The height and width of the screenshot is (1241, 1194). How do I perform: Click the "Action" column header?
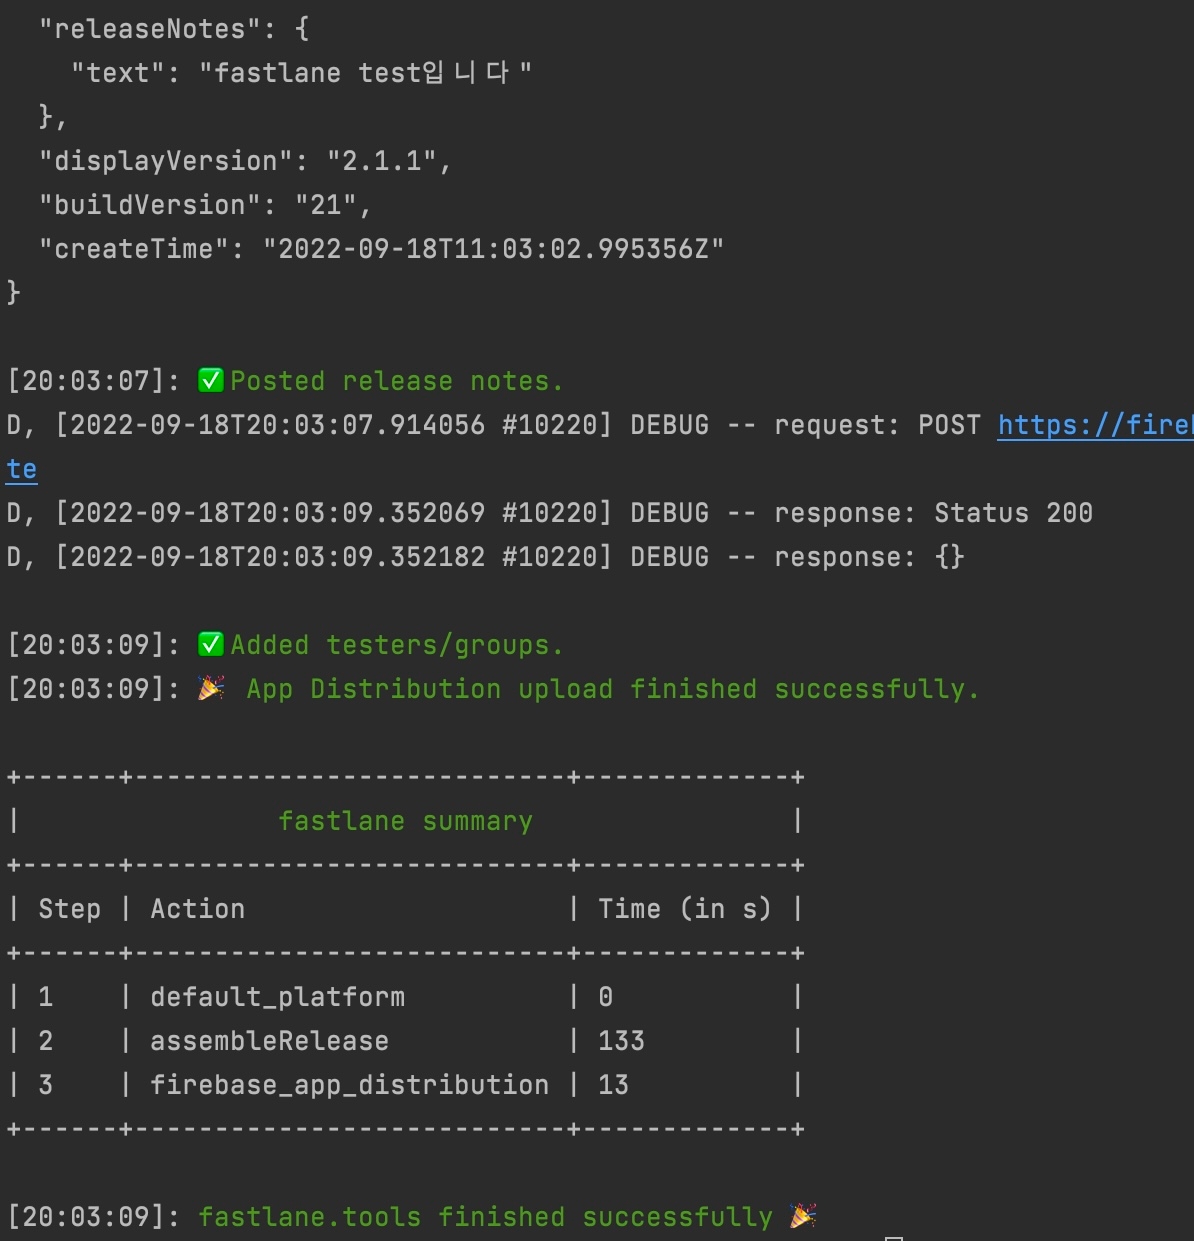pyautogui.click(x=197, y=909)
